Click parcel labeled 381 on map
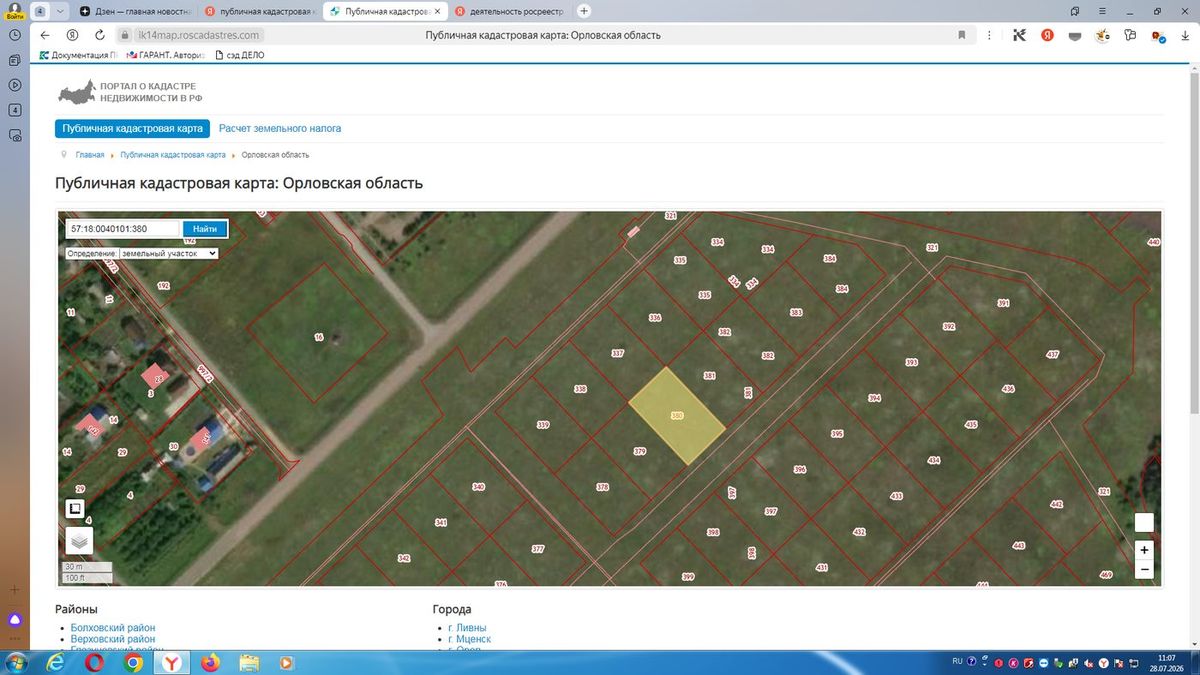The width and height of the screenshot is (1200, 675). (709, 376)
